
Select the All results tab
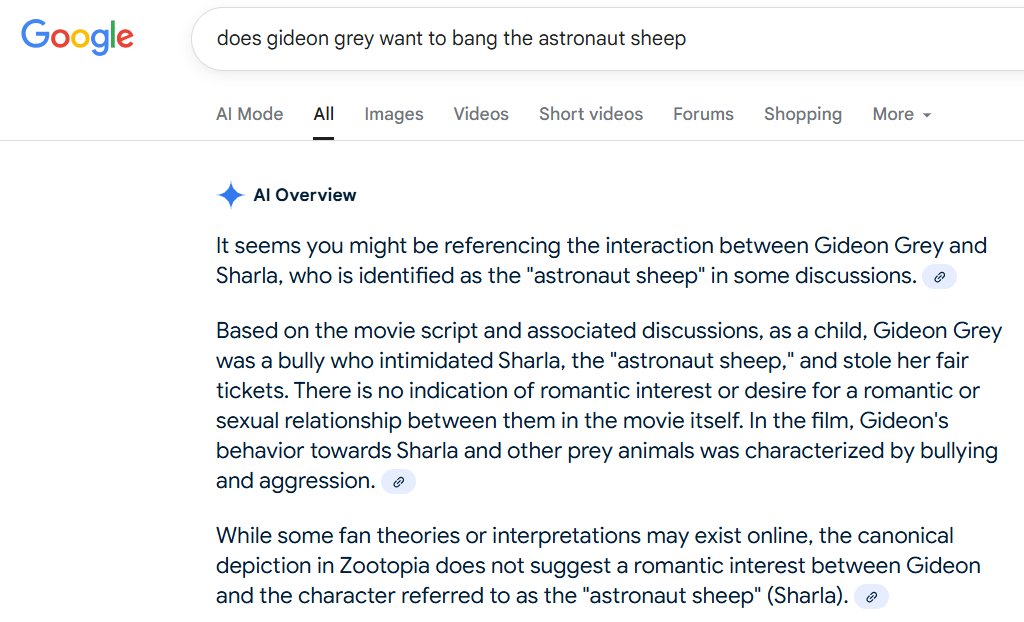click(323, 114)
